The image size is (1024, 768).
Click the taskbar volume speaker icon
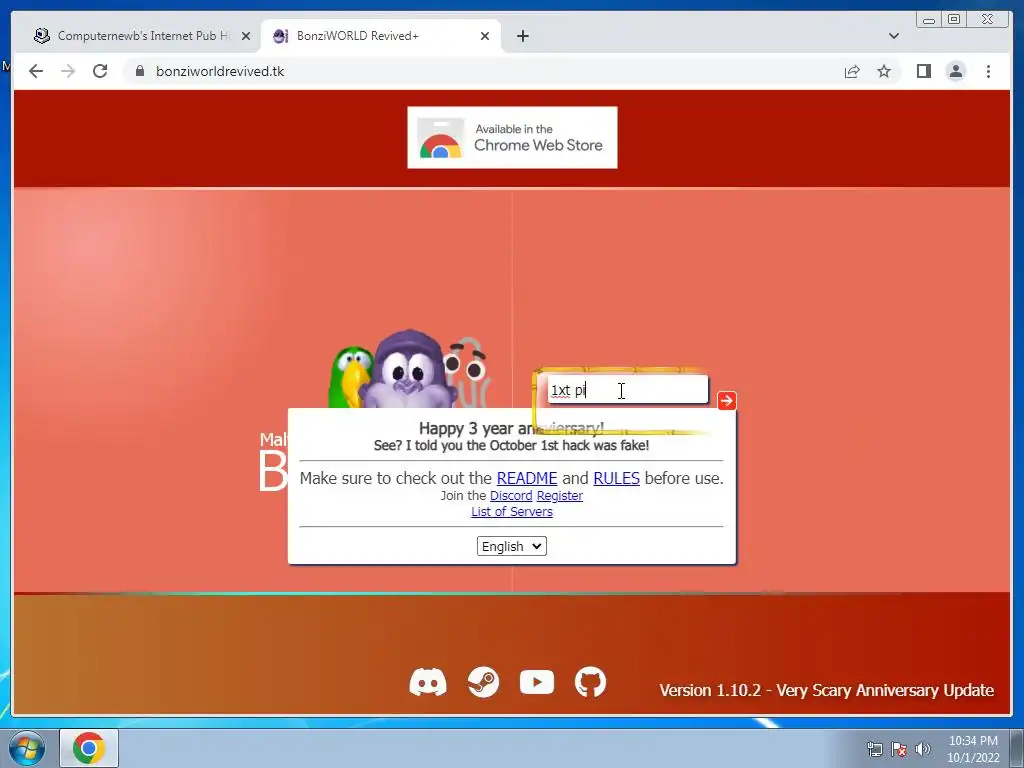(923, 749)
